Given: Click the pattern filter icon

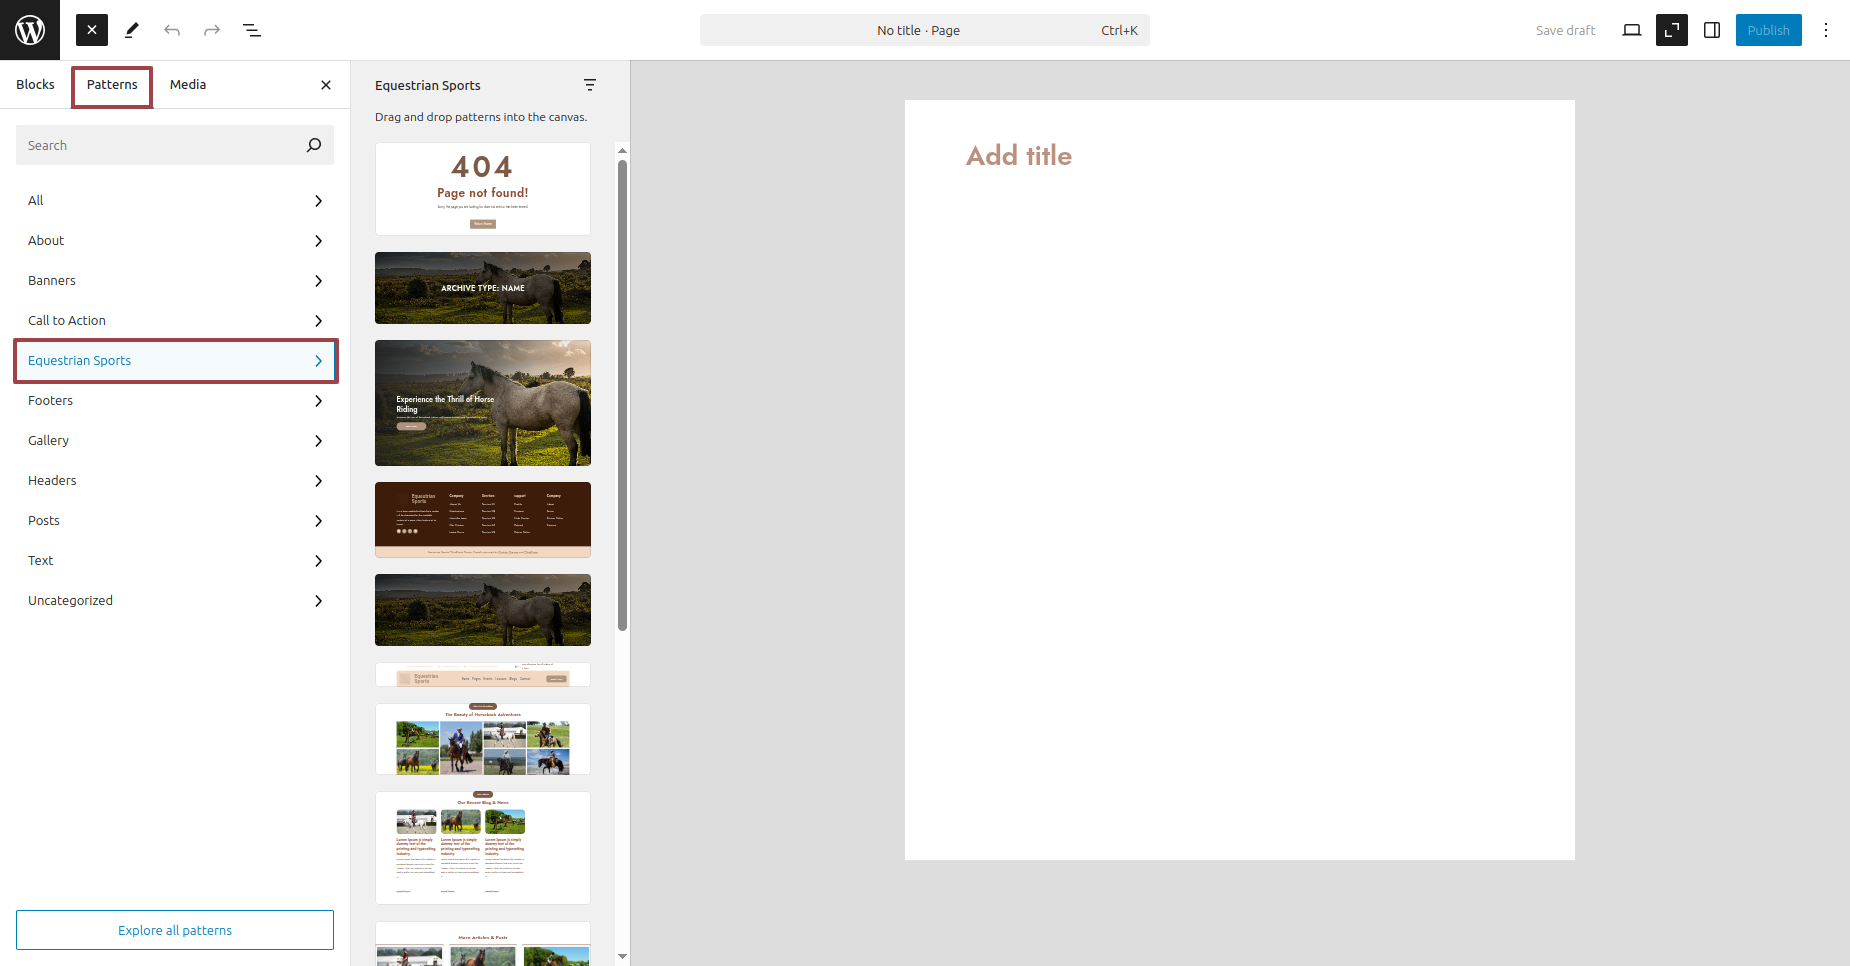Looking at the screenshot, I should pos(590,85).
